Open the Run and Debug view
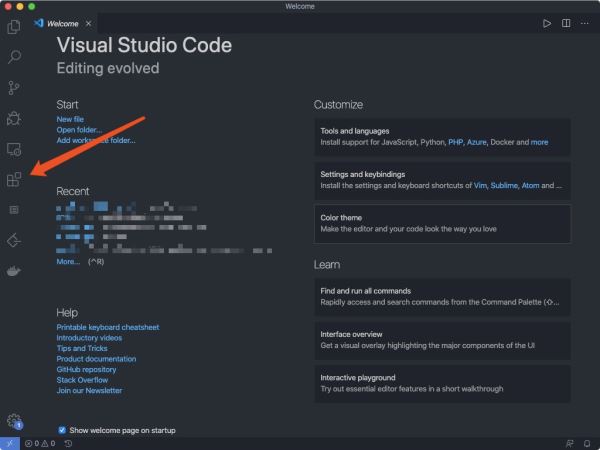This screenshot has width=600, height=450. 14,118
